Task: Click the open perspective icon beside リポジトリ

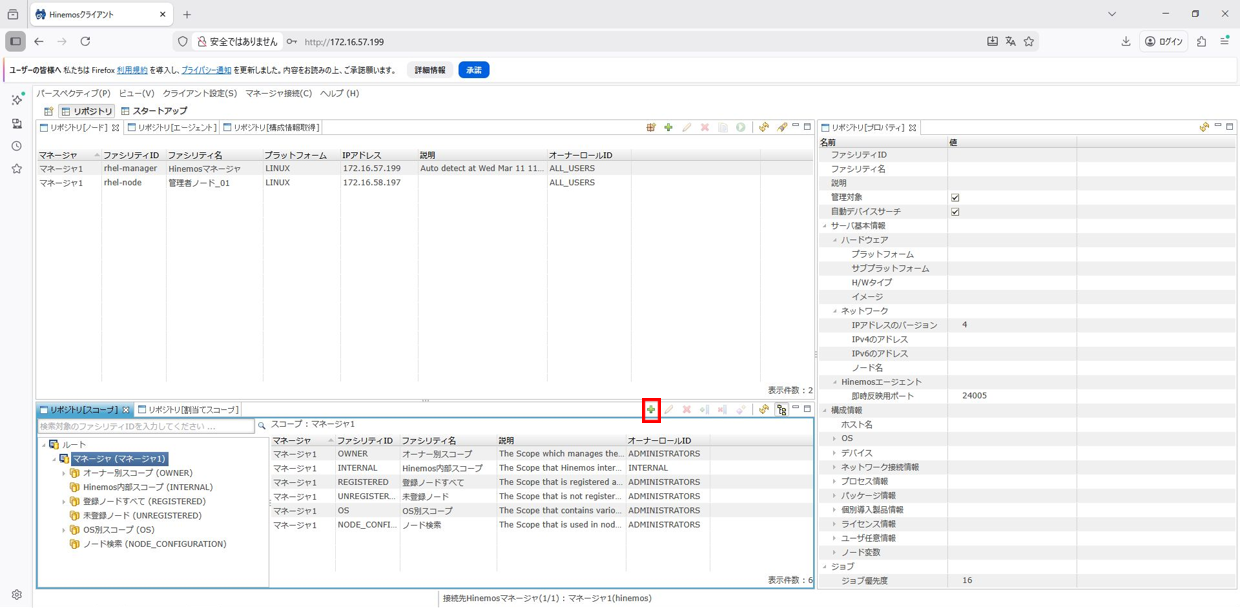Action: pos(48,111)
